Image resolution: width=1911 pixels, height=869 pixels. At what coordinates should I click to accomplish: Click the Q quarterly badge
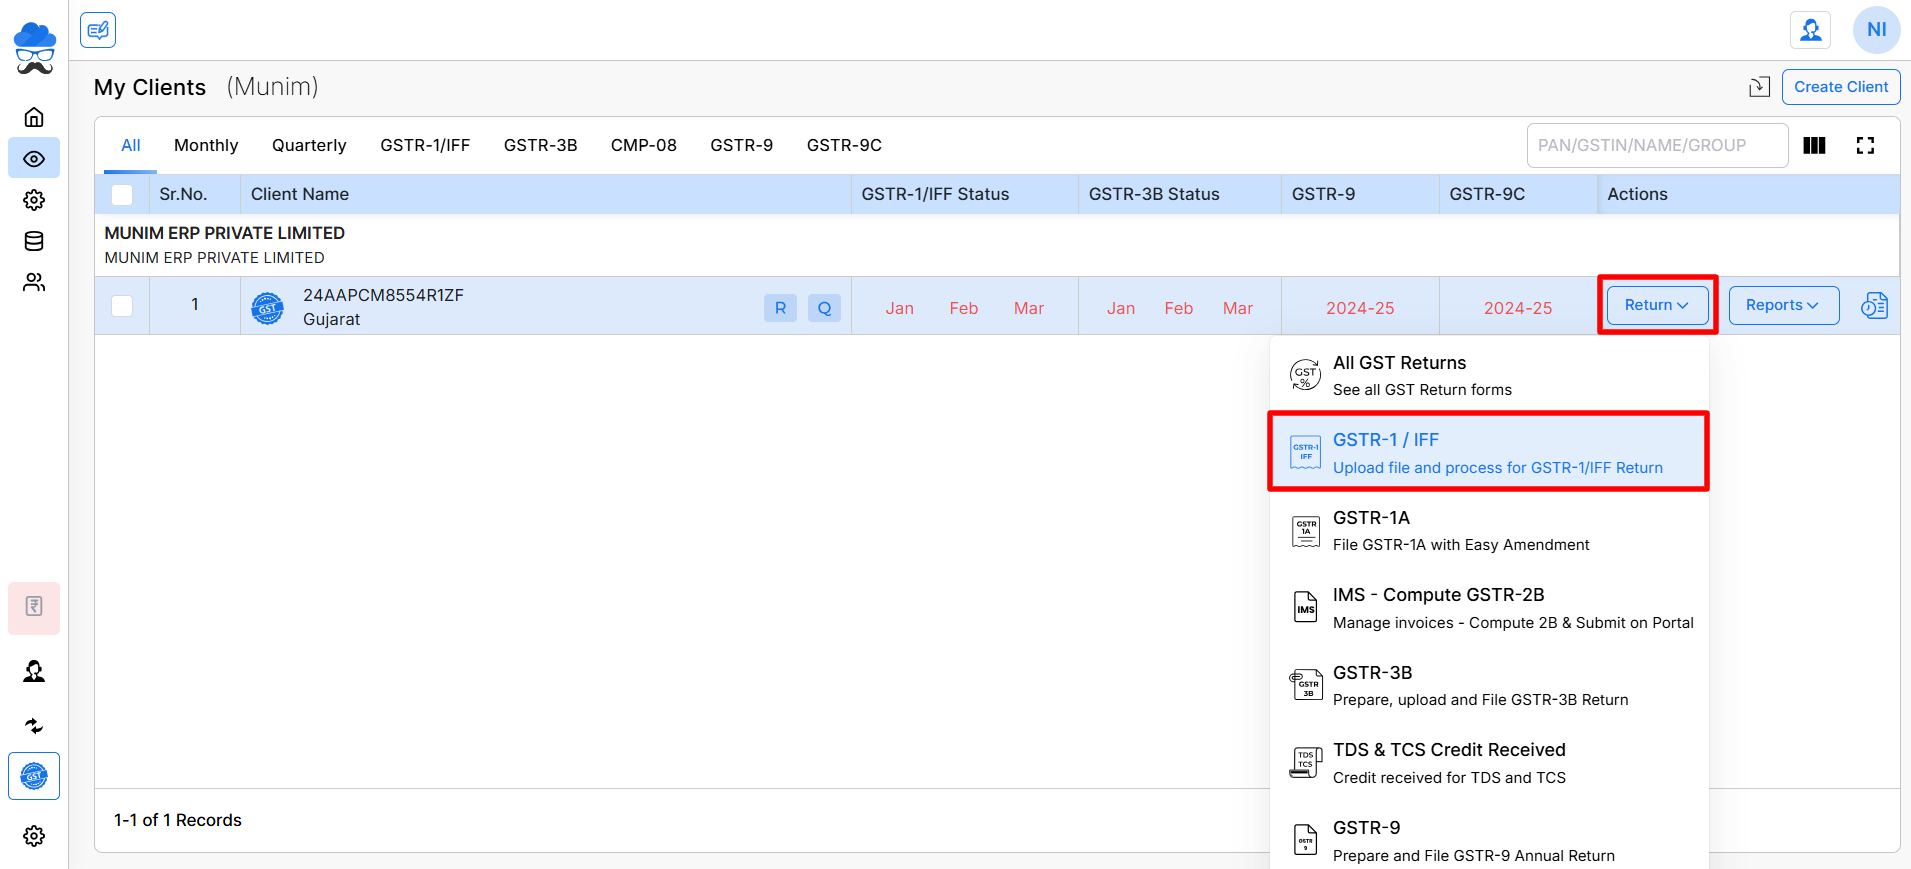824,308
